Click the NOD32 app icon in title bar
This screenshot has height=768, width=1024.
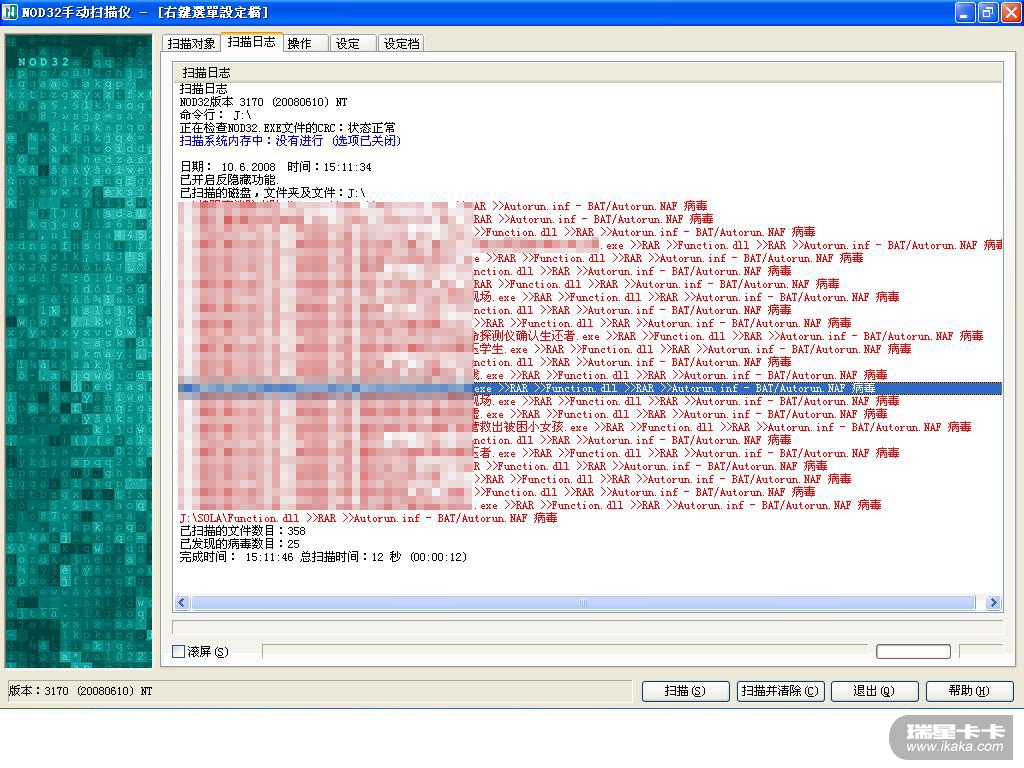click(x=10, y=12)
